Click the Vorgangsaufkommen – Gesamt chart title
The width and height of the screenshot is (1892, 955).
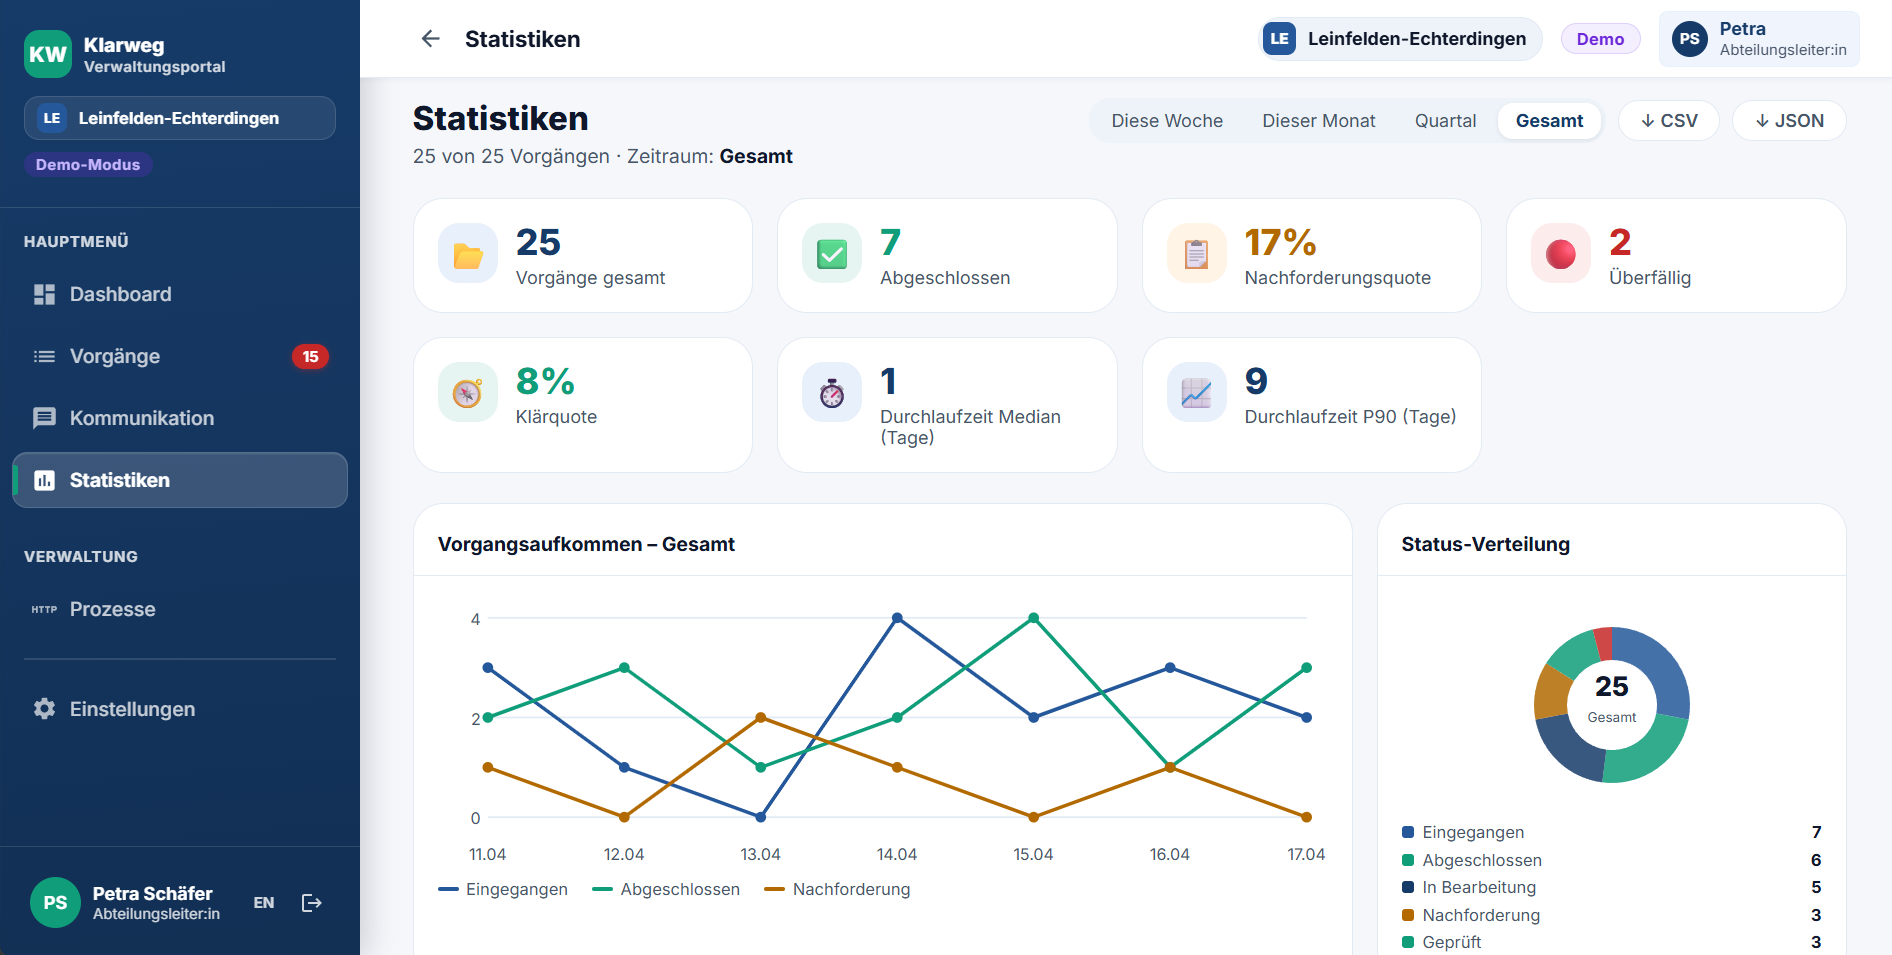pos(586,544)
